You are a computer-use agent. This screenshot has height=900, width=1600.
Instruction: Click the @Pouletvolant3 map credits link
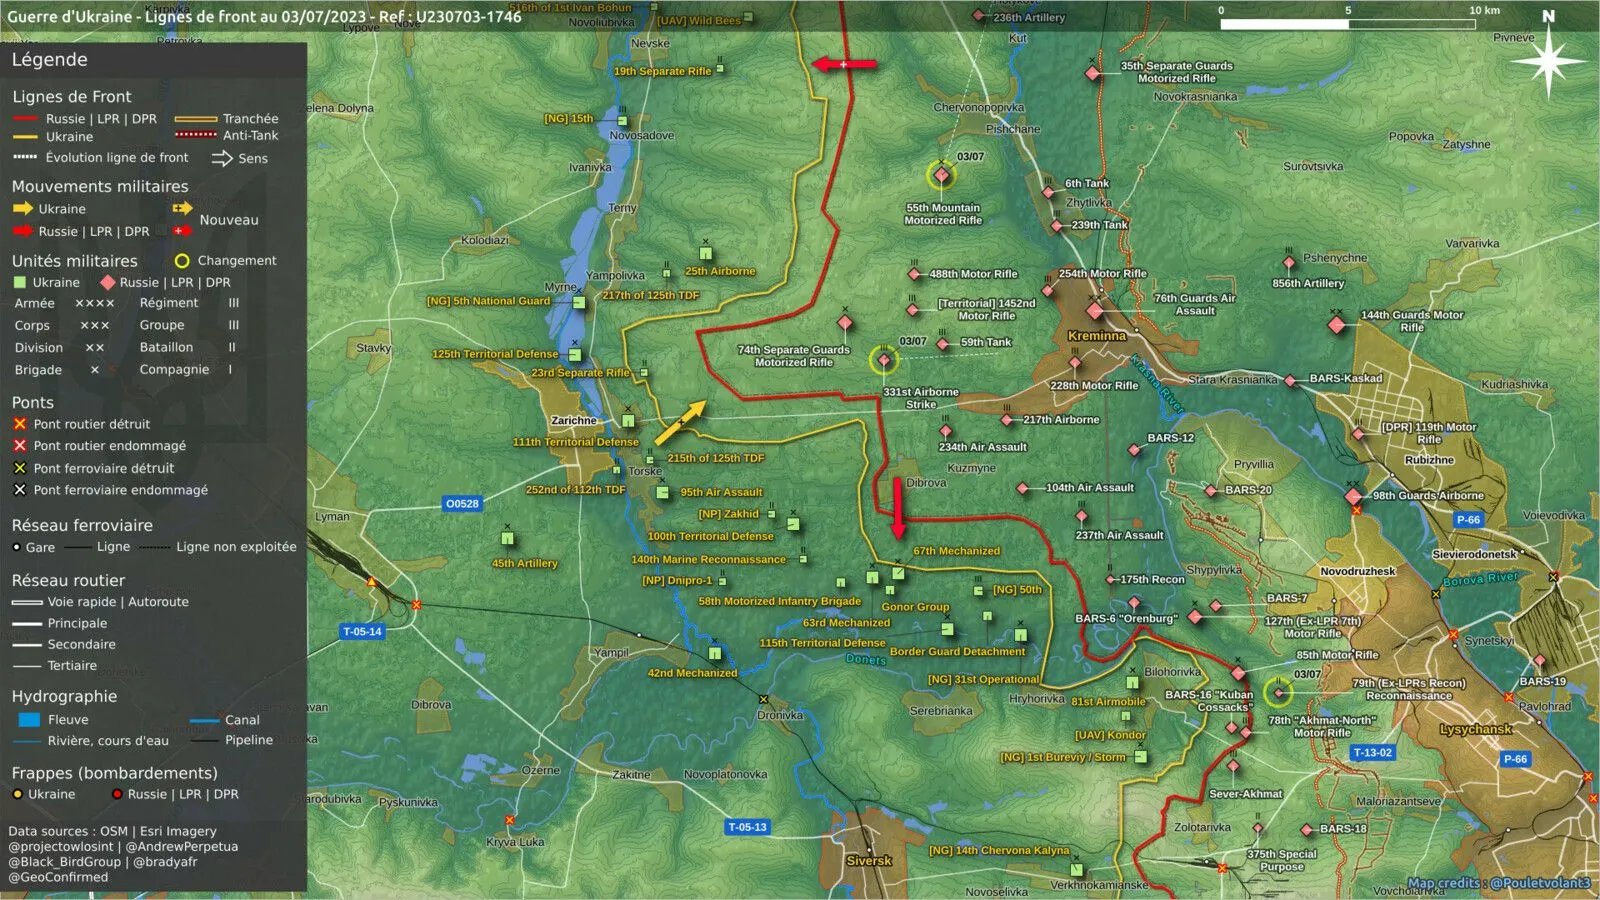point(1539,883)
